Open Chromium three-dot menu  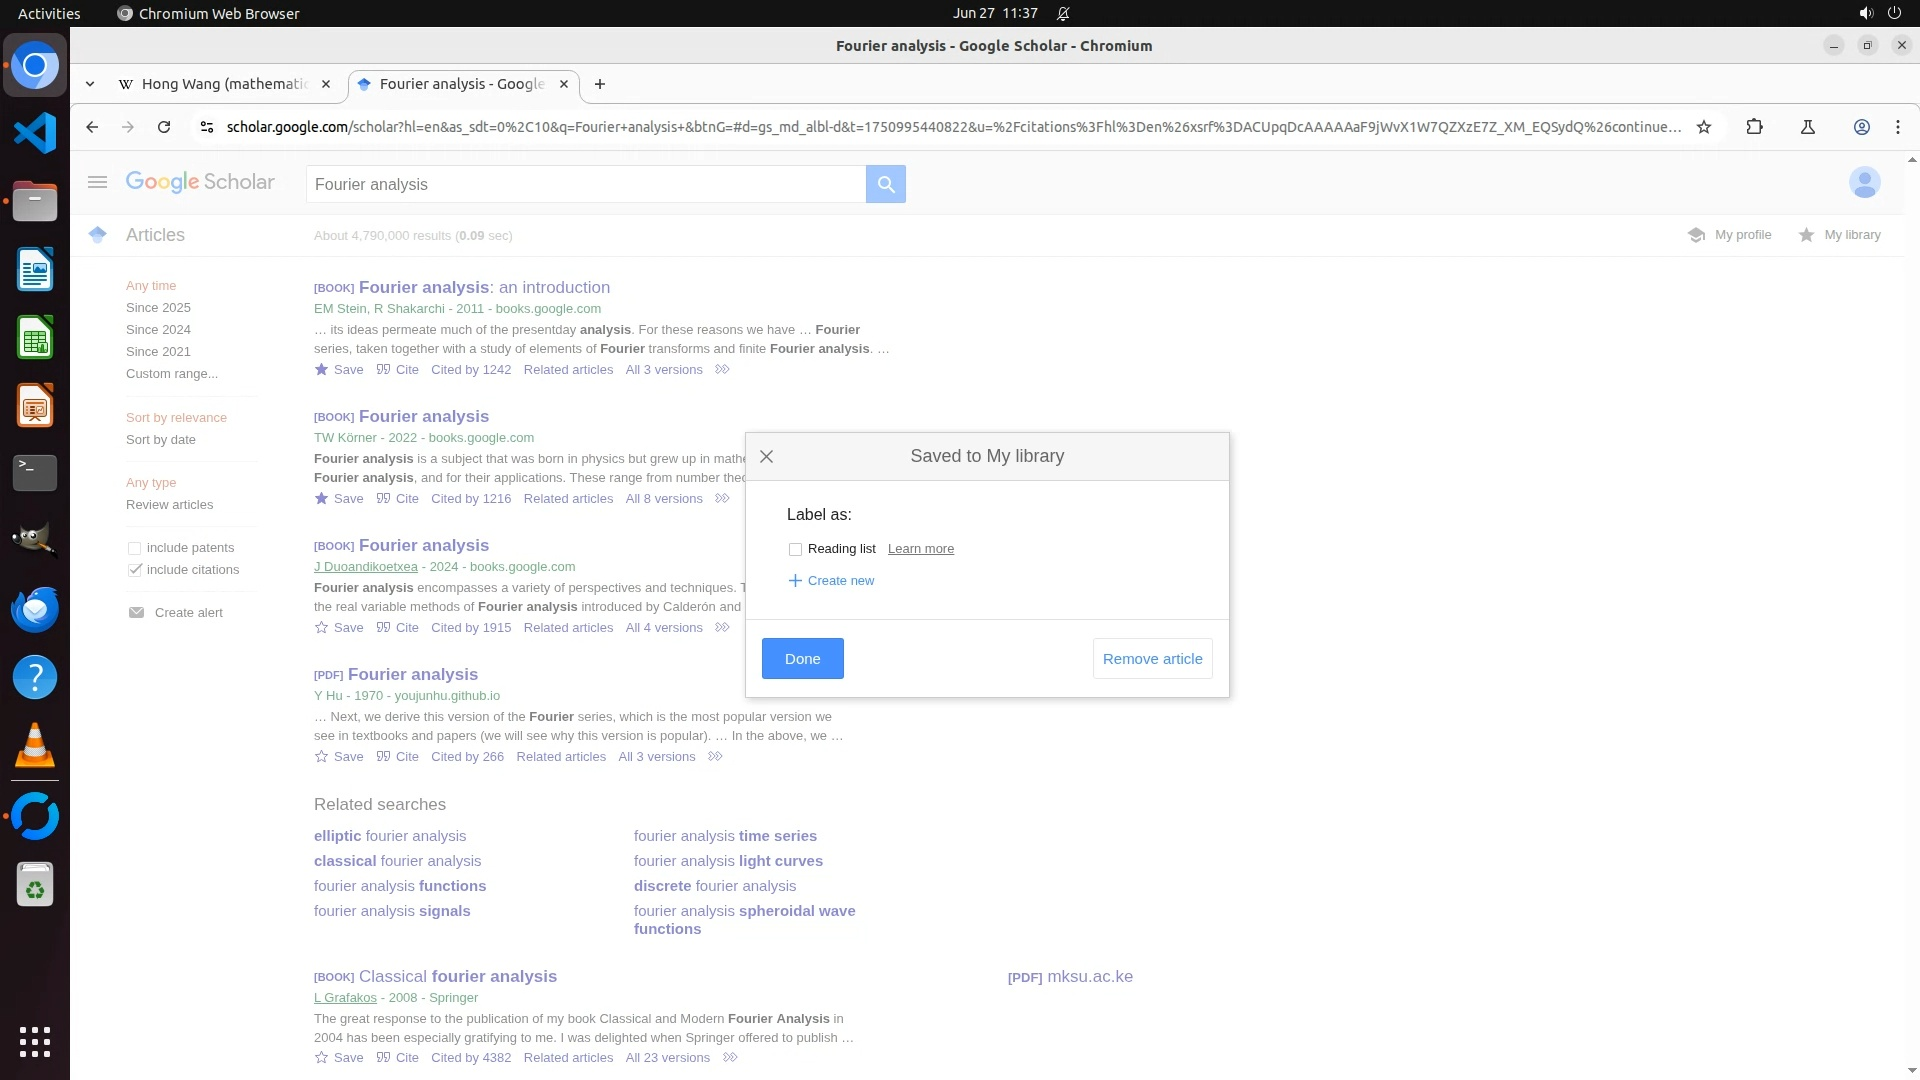[x=1898, y=127]
